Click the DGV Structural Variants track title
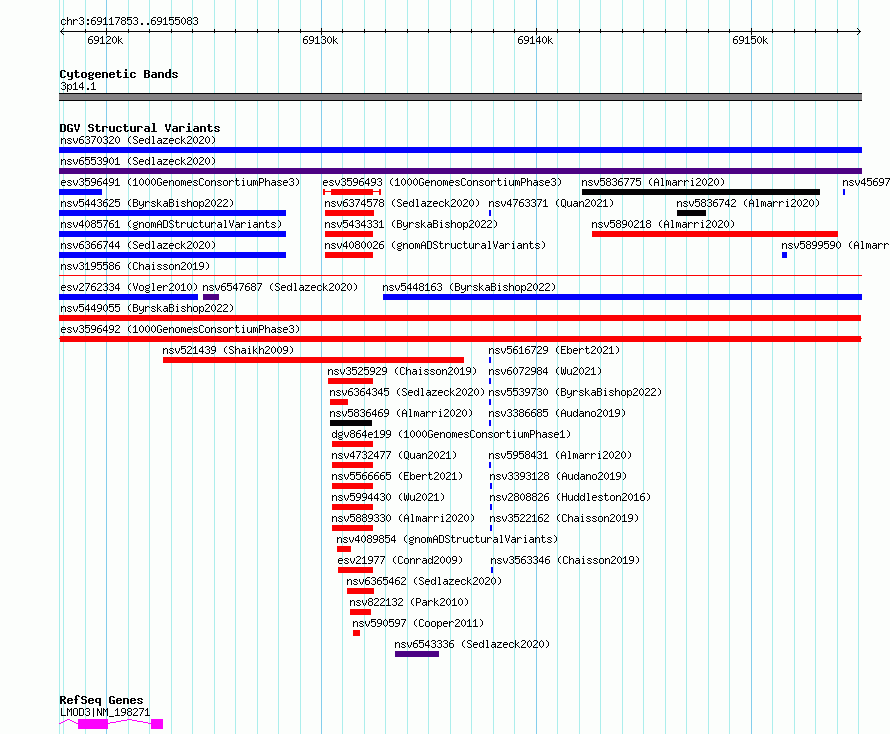The width and height of the screenshot is (890, 734). pos(140,128)
